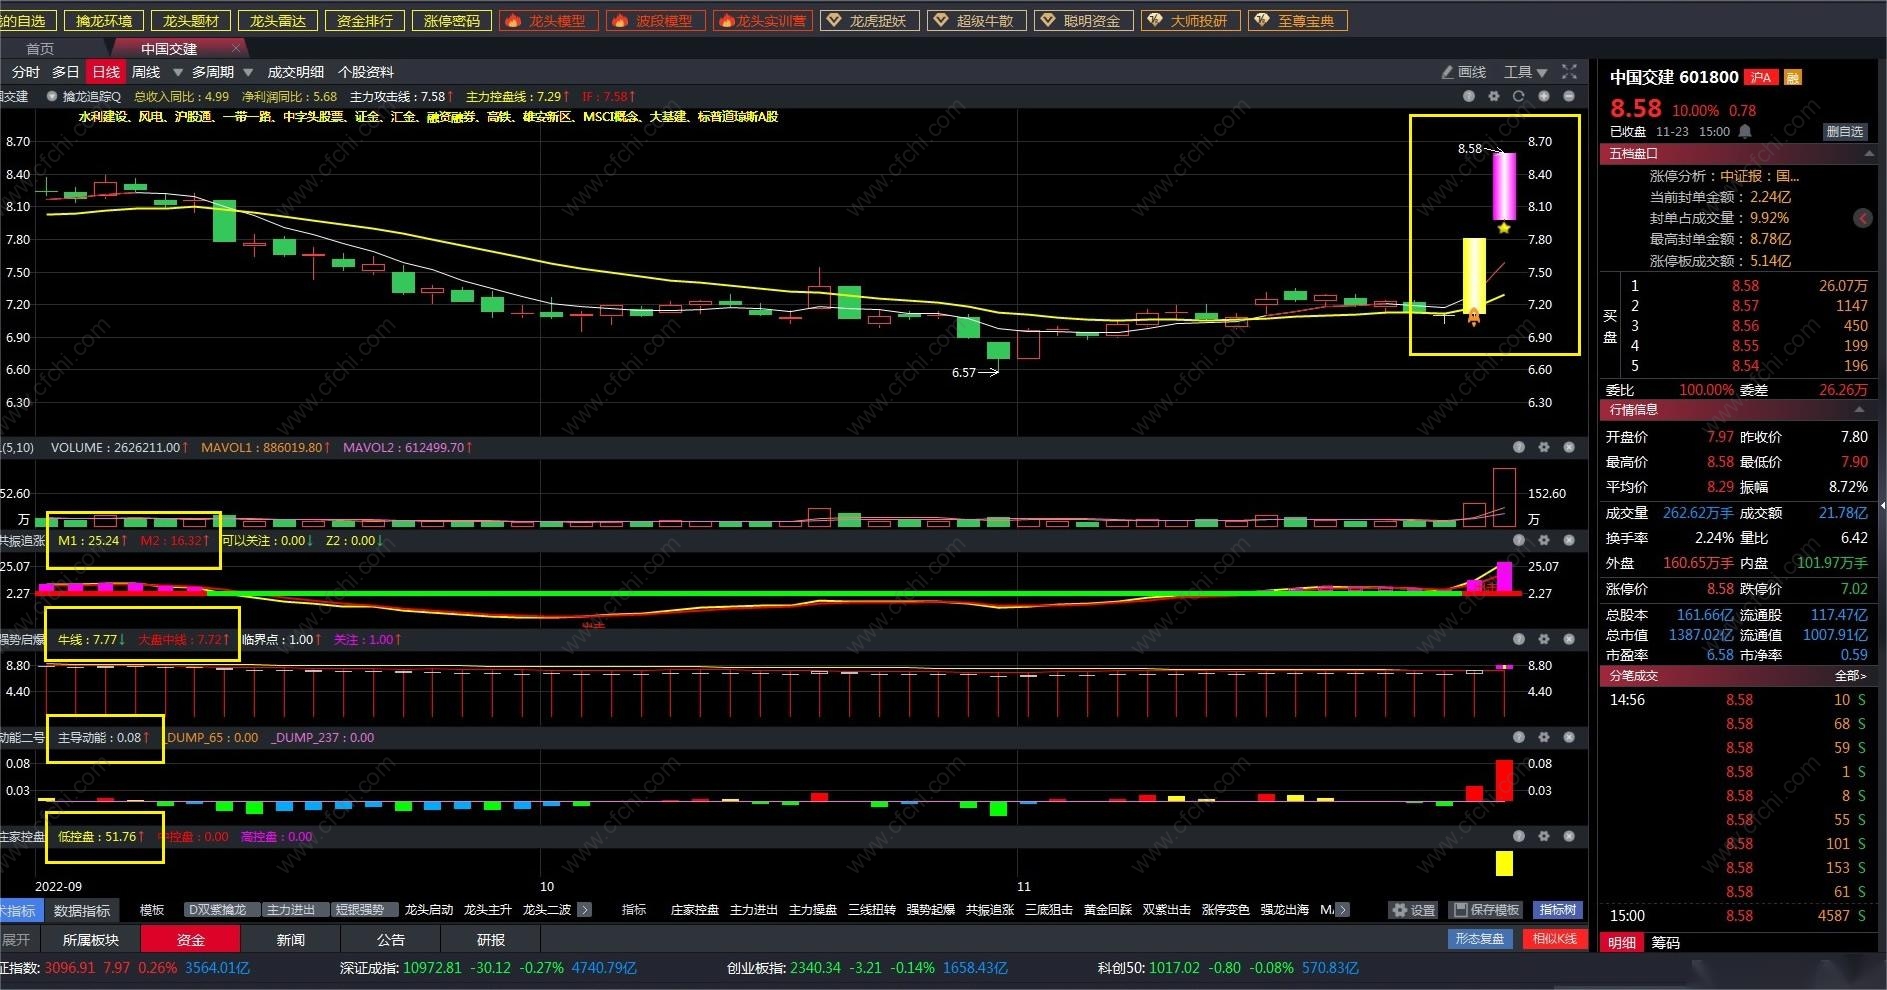Image resolution: width=1887 pixels, height=990 pixels.
Task: Collapse the 行情信息 section
Action: 1860,410
